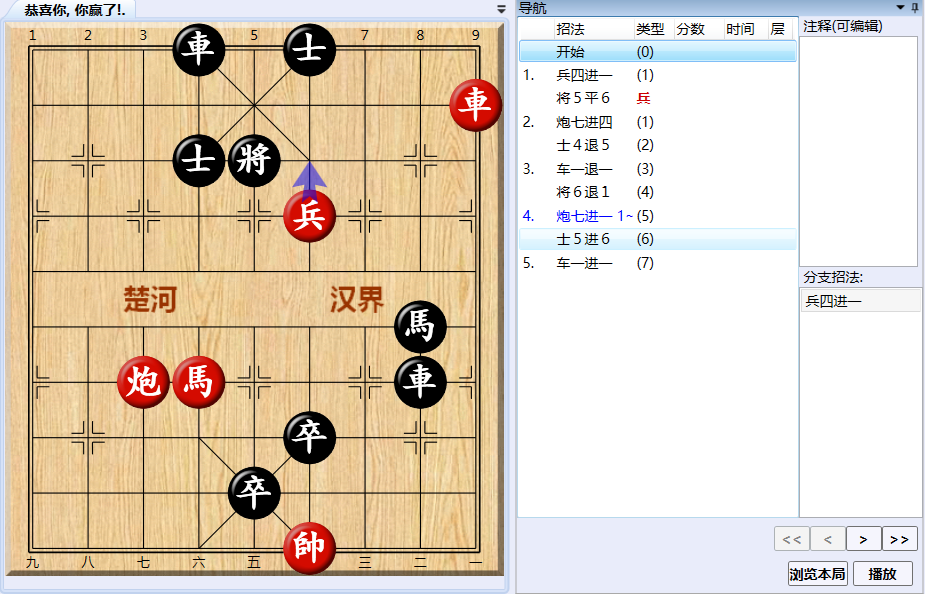Image resolution: width=925 pixels, height=594 pixels.
Task: Select the black 卒 soldier piece
Action: click(x=308, y=438)
